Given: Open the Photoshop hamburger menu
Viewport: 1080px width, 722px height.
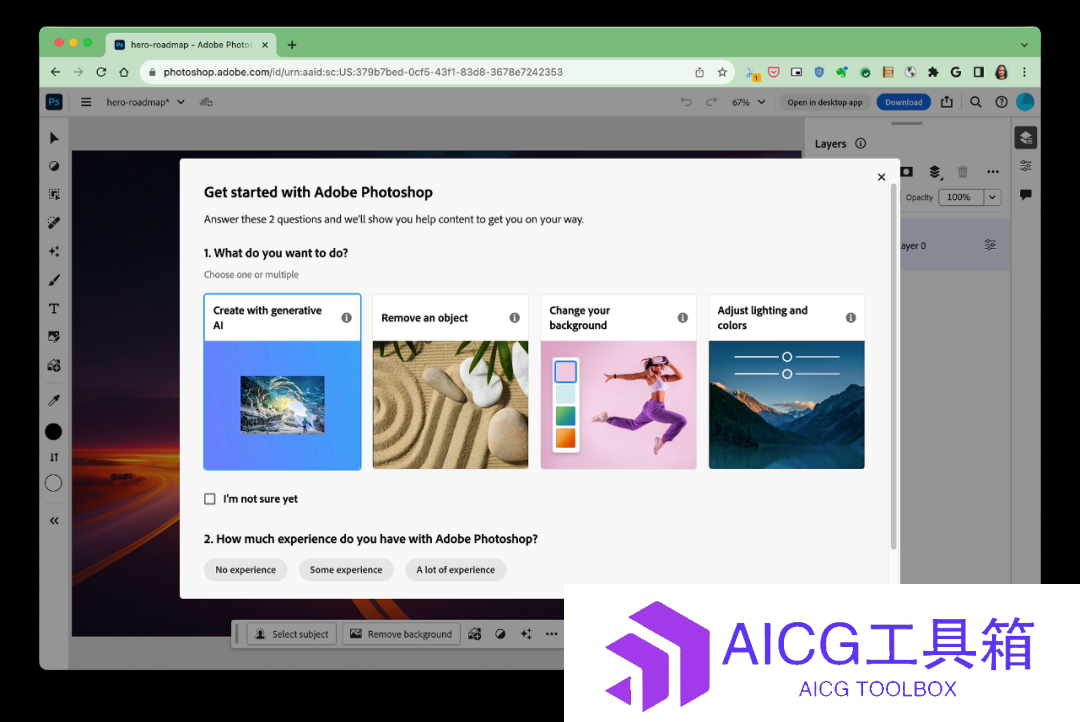Looking at the screenshot, I should tap(86, 102).
